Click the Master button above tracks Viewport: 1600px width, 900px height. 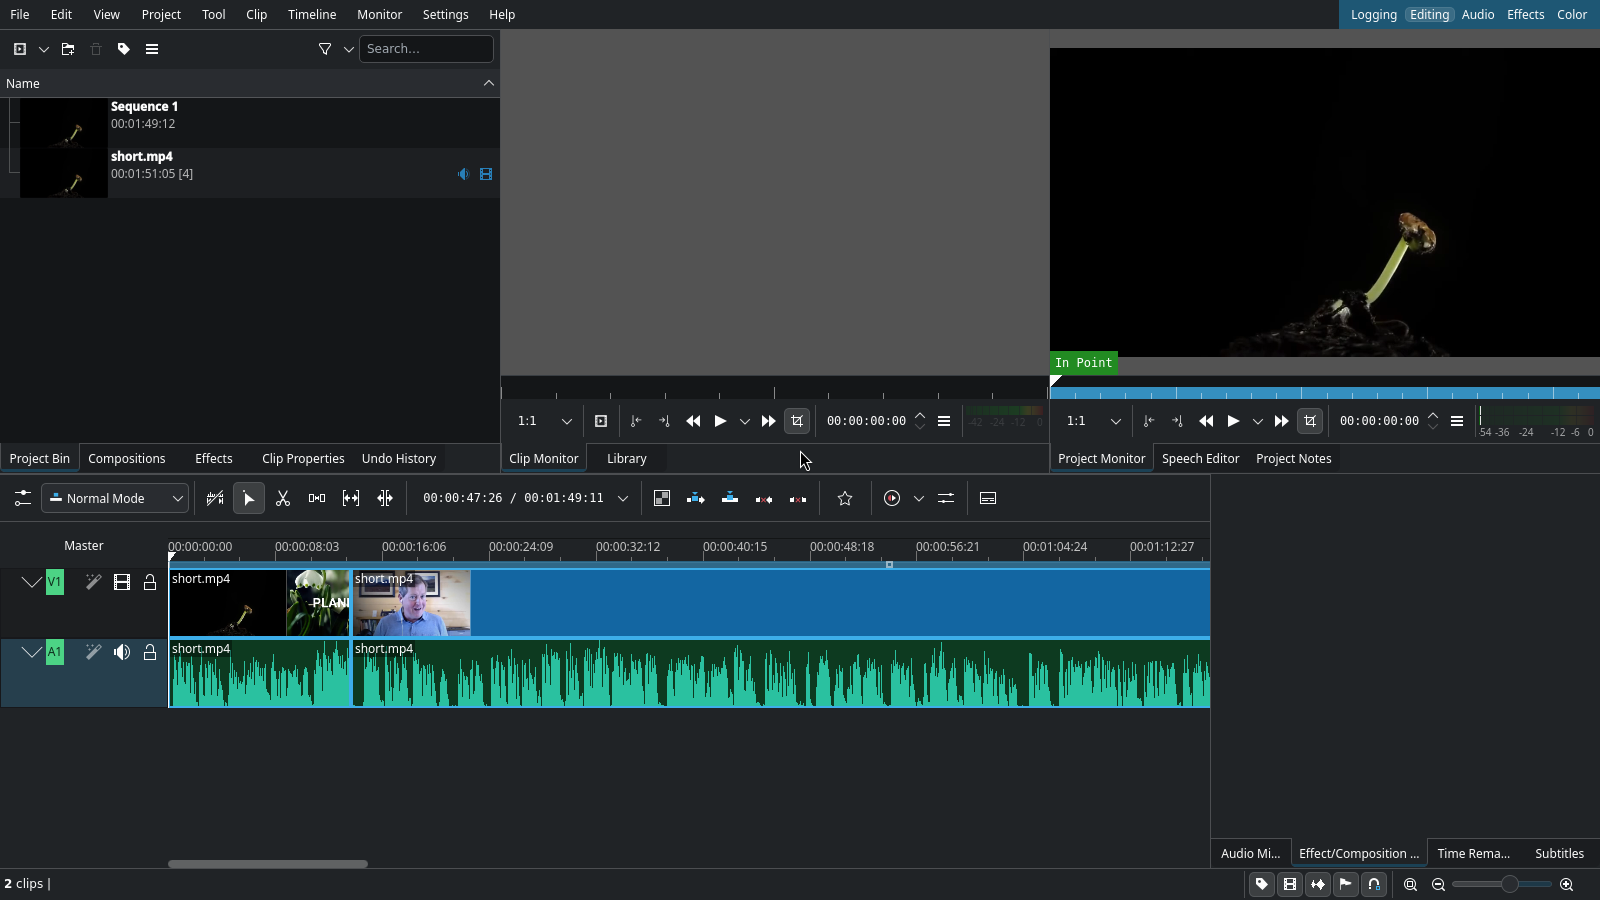[84, 546]
